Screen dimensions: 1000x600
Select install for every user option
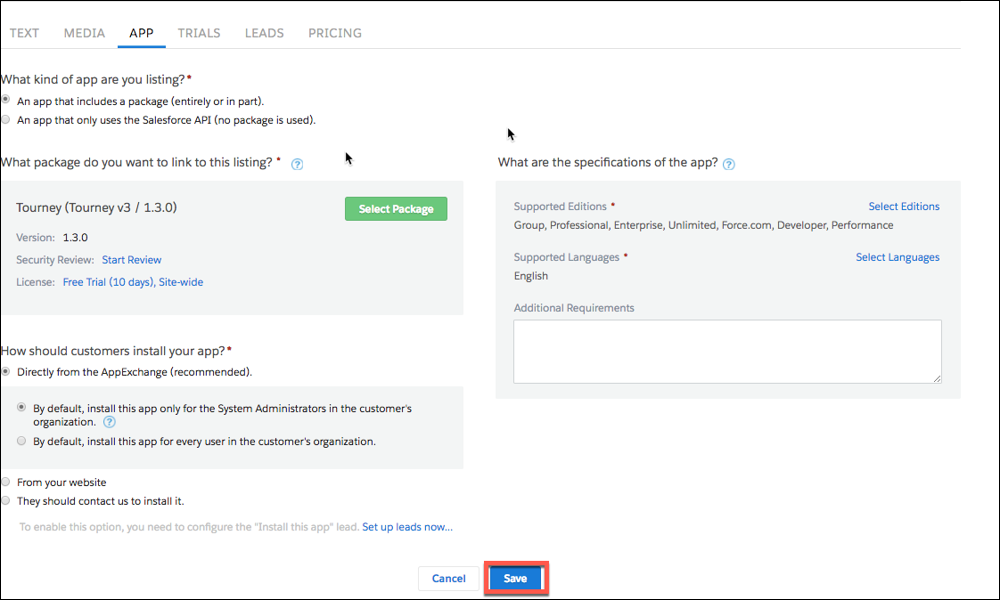tap(22, 441)
